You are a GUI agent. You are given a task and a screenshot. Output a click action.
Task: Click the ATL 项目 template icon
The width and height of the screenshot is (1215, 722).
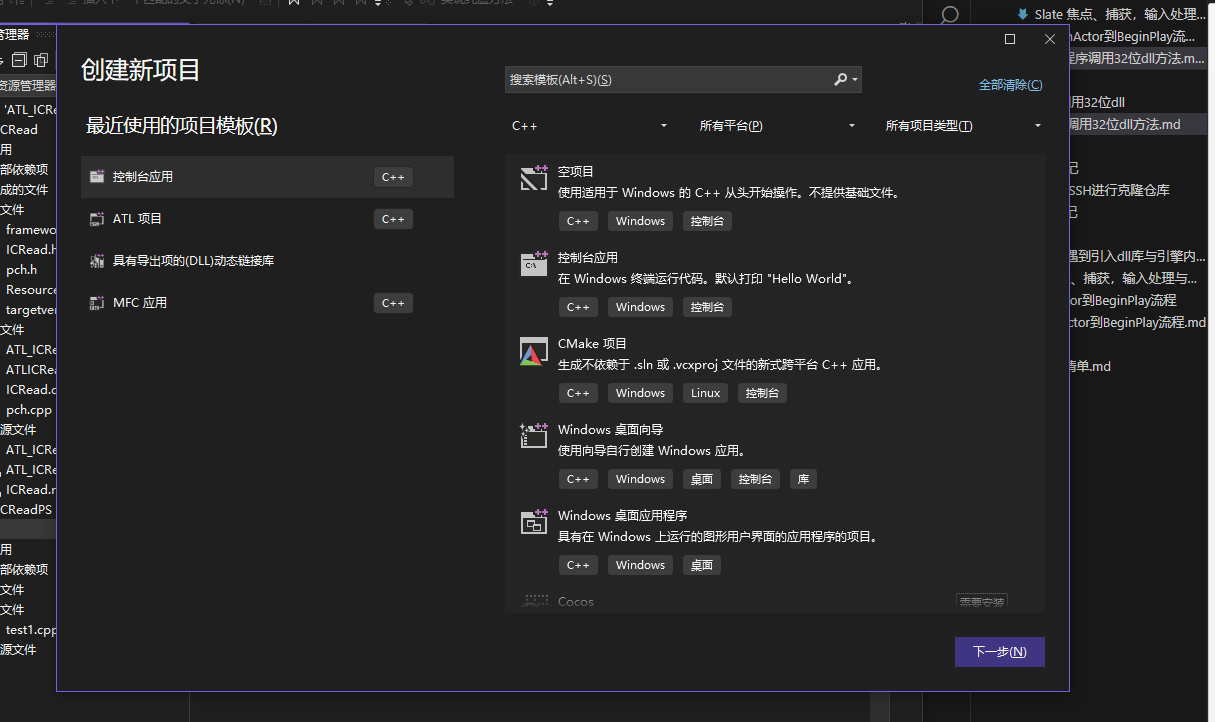[97, 219]
